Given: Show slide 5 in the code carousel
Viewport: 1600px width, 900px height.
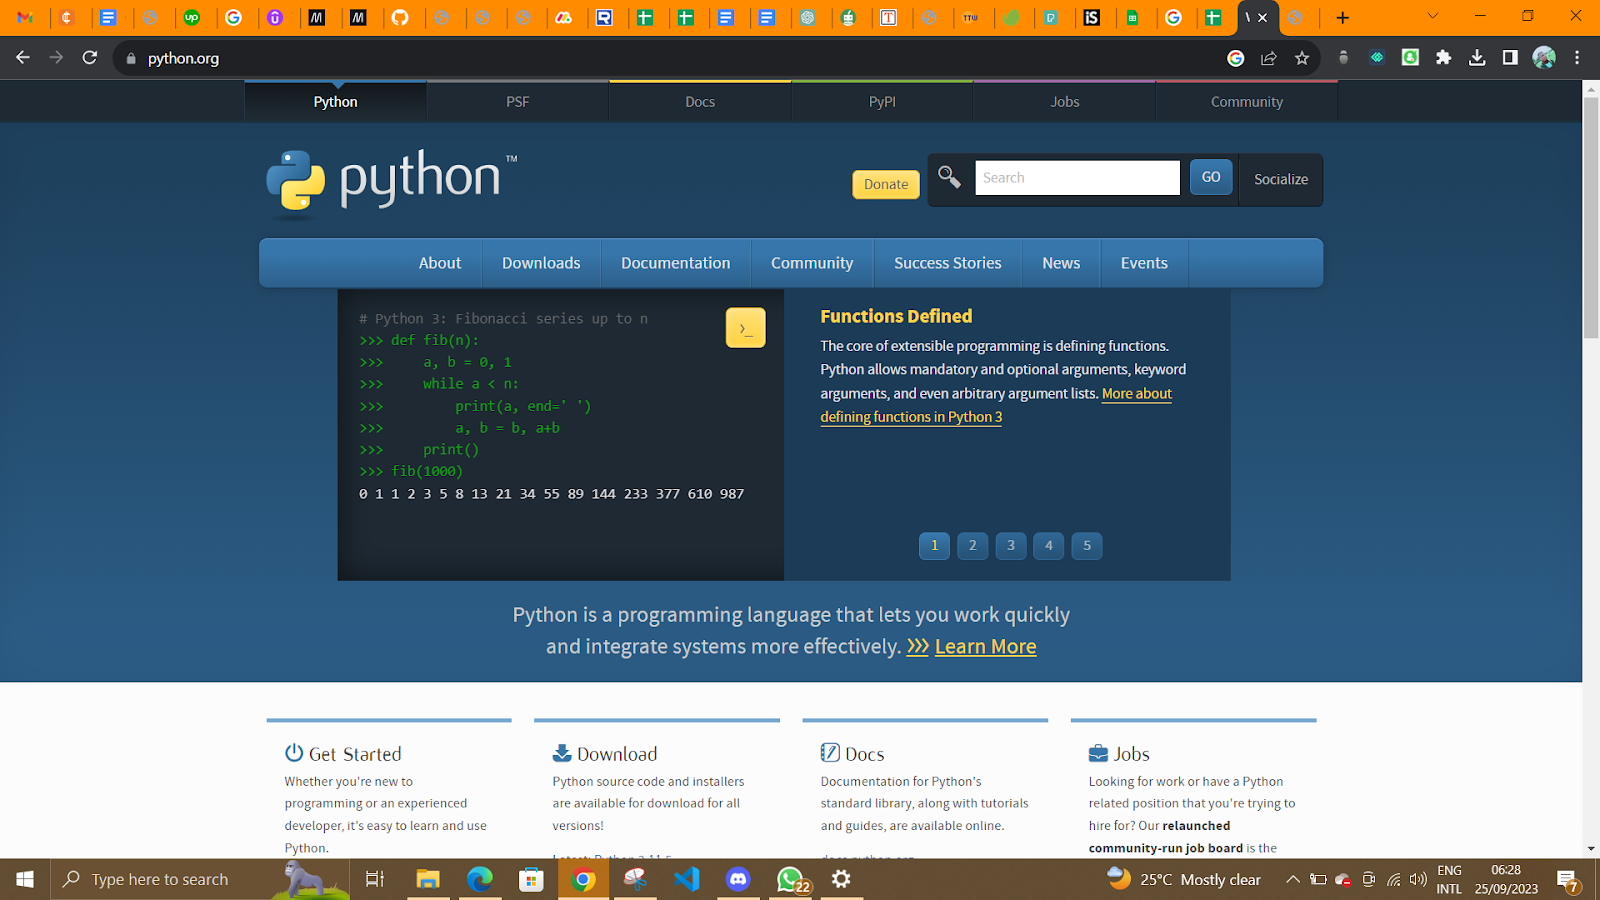Looking at the screenshot, I should point(1087,546).
